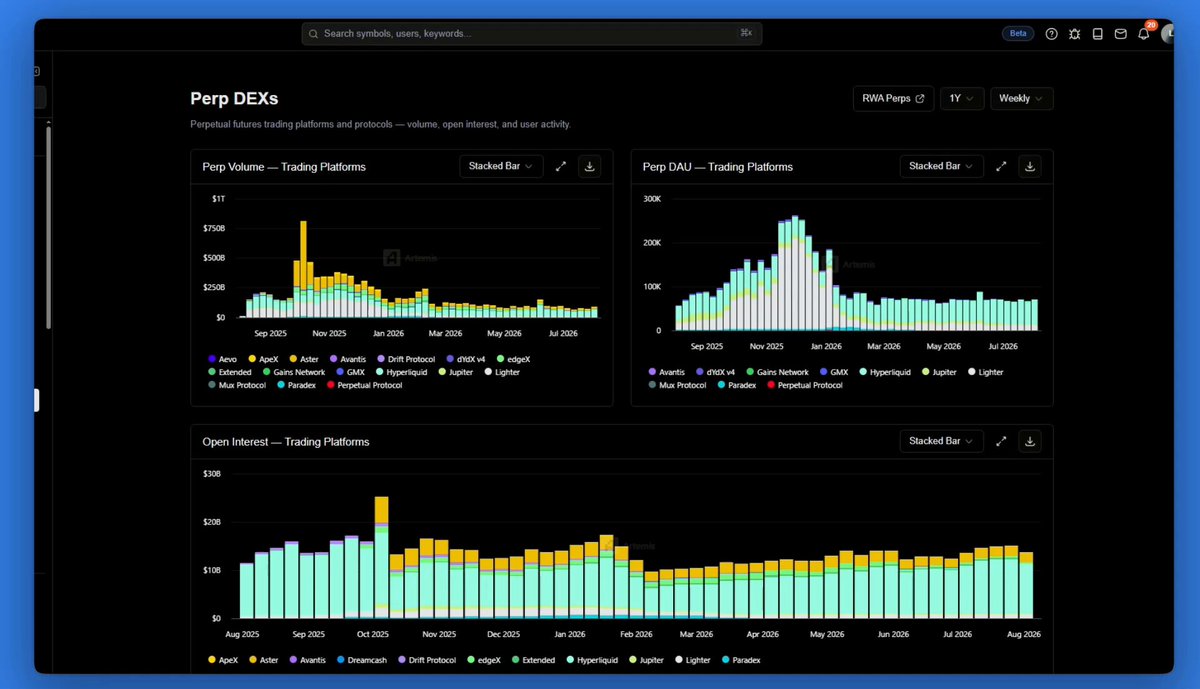The width and height of the screenshot is (1200, 689).
Task: Click the bug report icon
Action: click(x=1074, y=33)
